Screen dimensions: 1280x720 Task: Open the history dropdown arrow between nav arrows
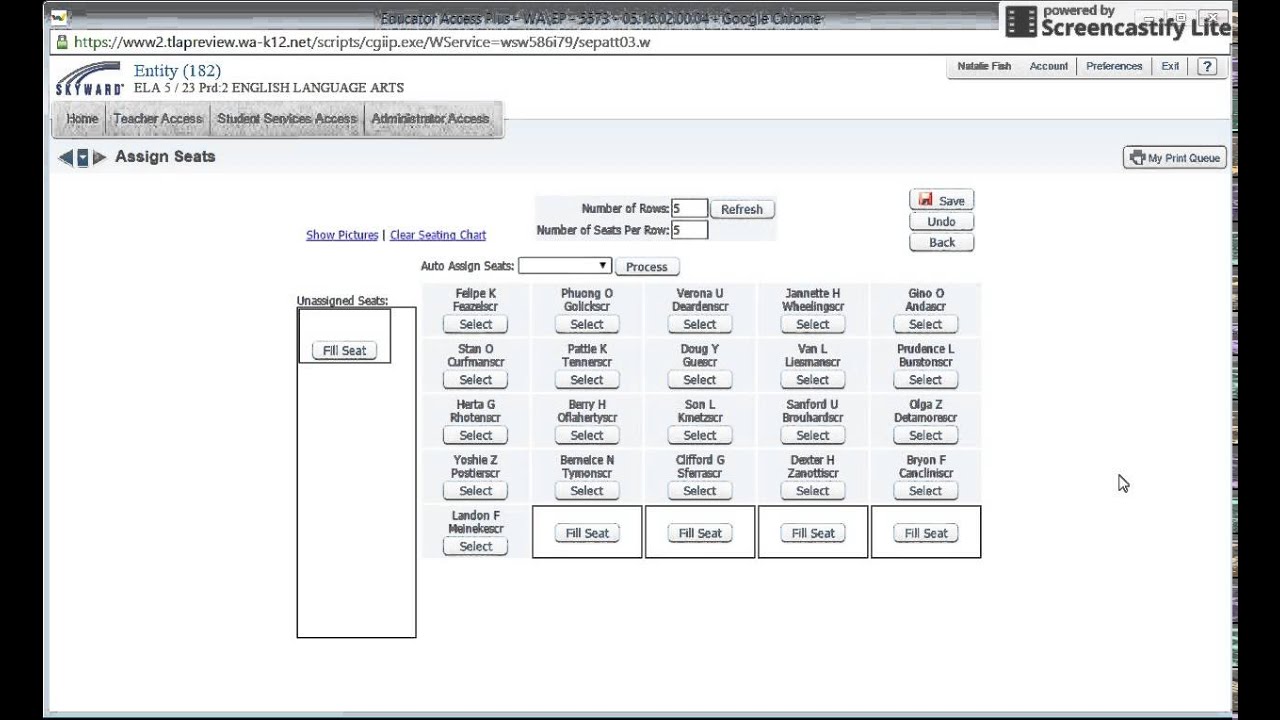(x=83, y=157)
